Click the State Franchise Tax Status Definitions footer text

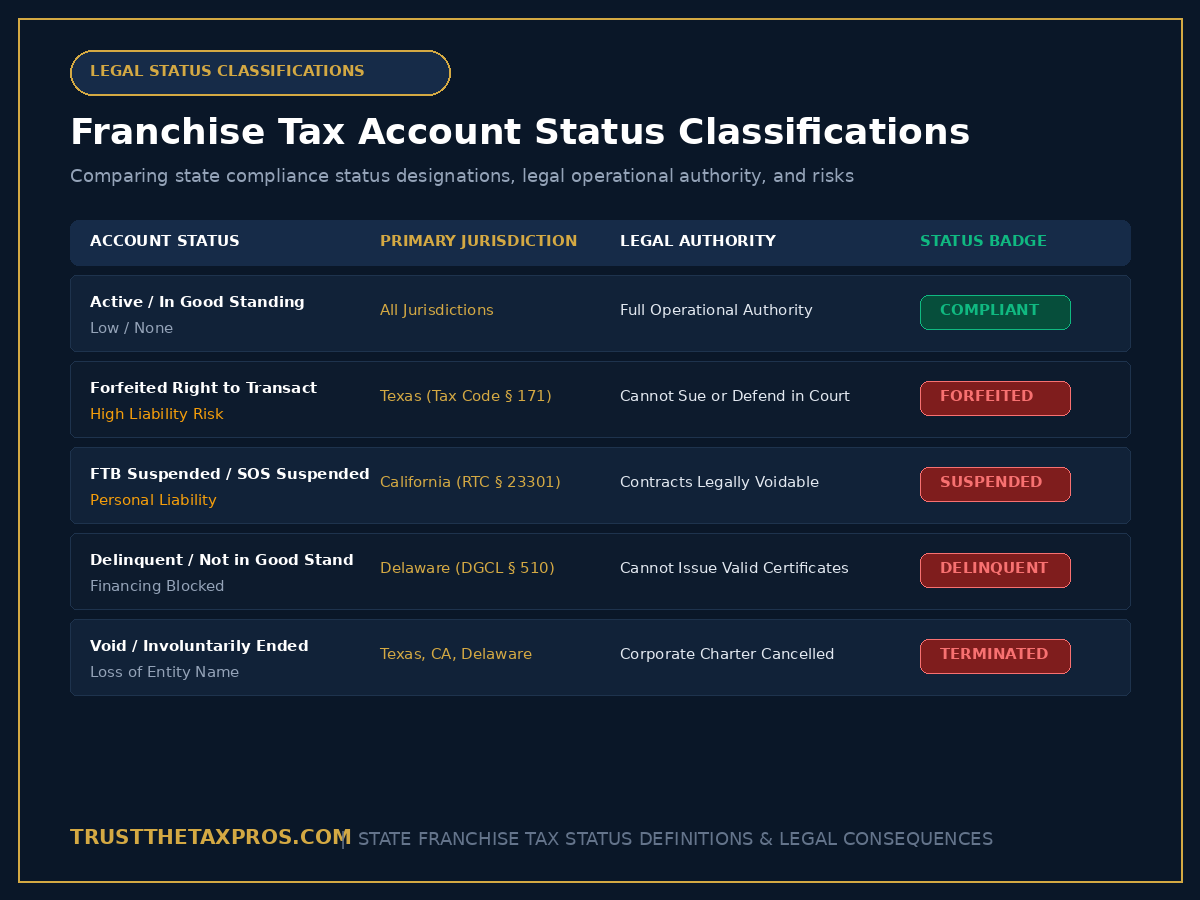click(x=675, y=839)
